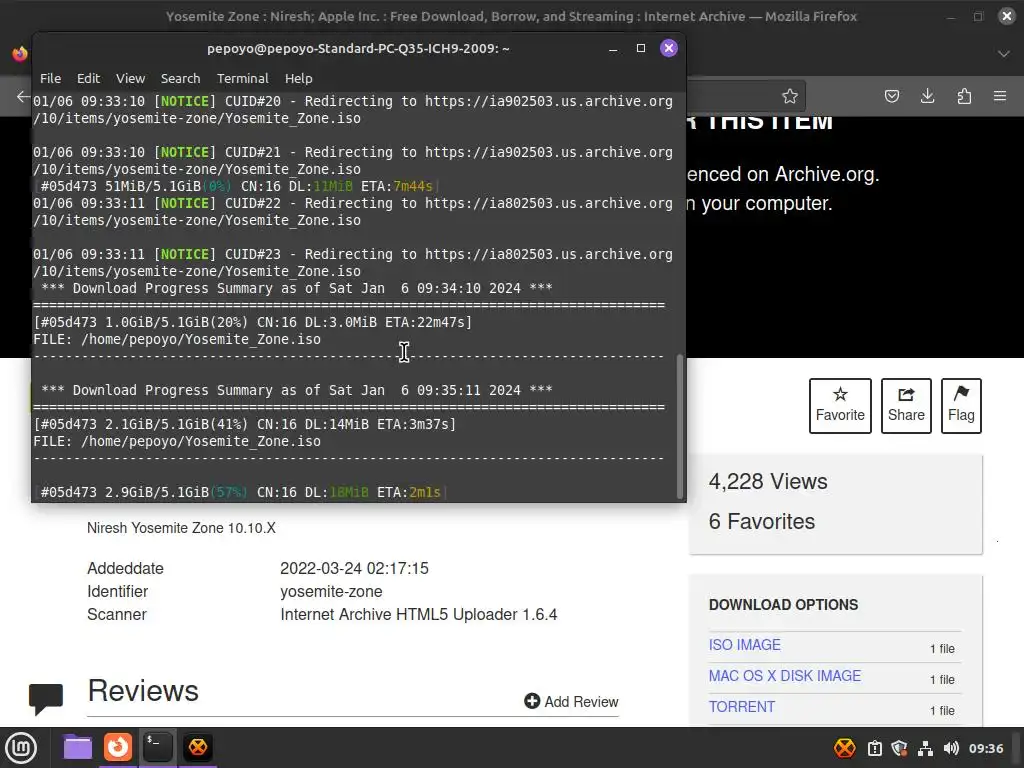Open Firefox extensions puzzle icon
Screen dimensions: 1024x768
pyautogui.click(x=964, y=97)
